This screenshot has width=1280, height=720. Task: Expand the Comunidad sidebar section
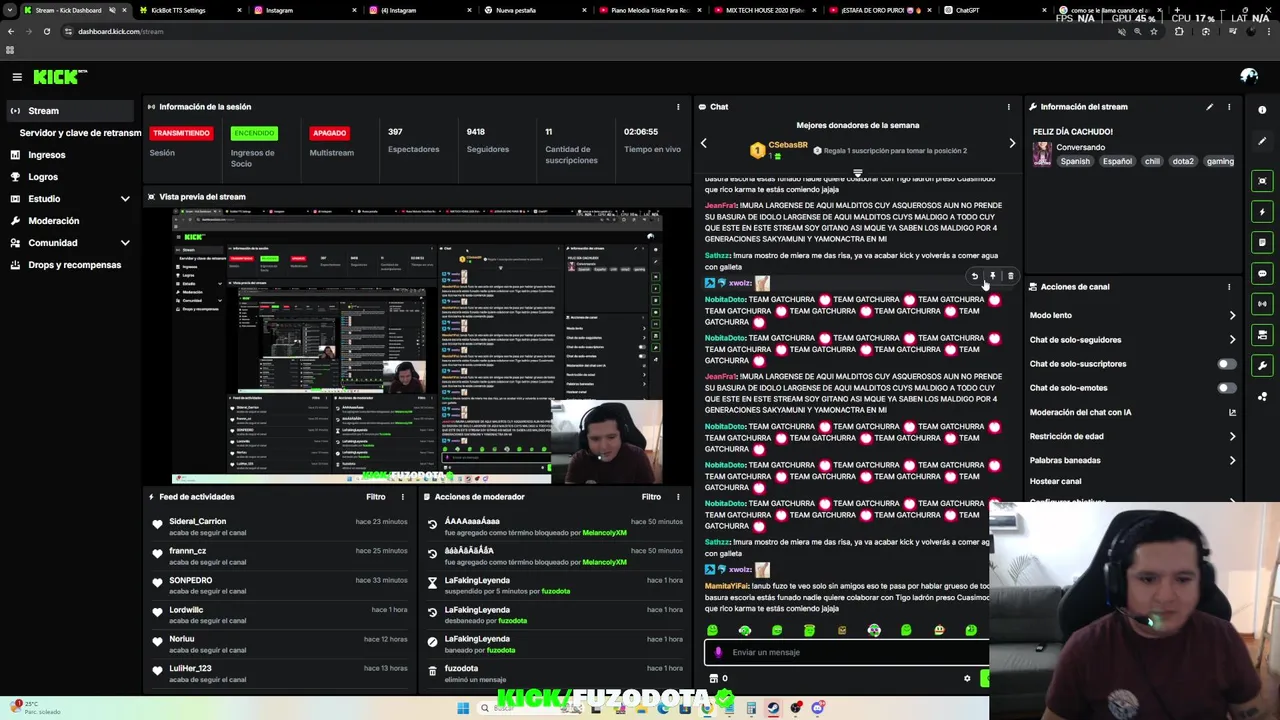click(x=125, y=243)
